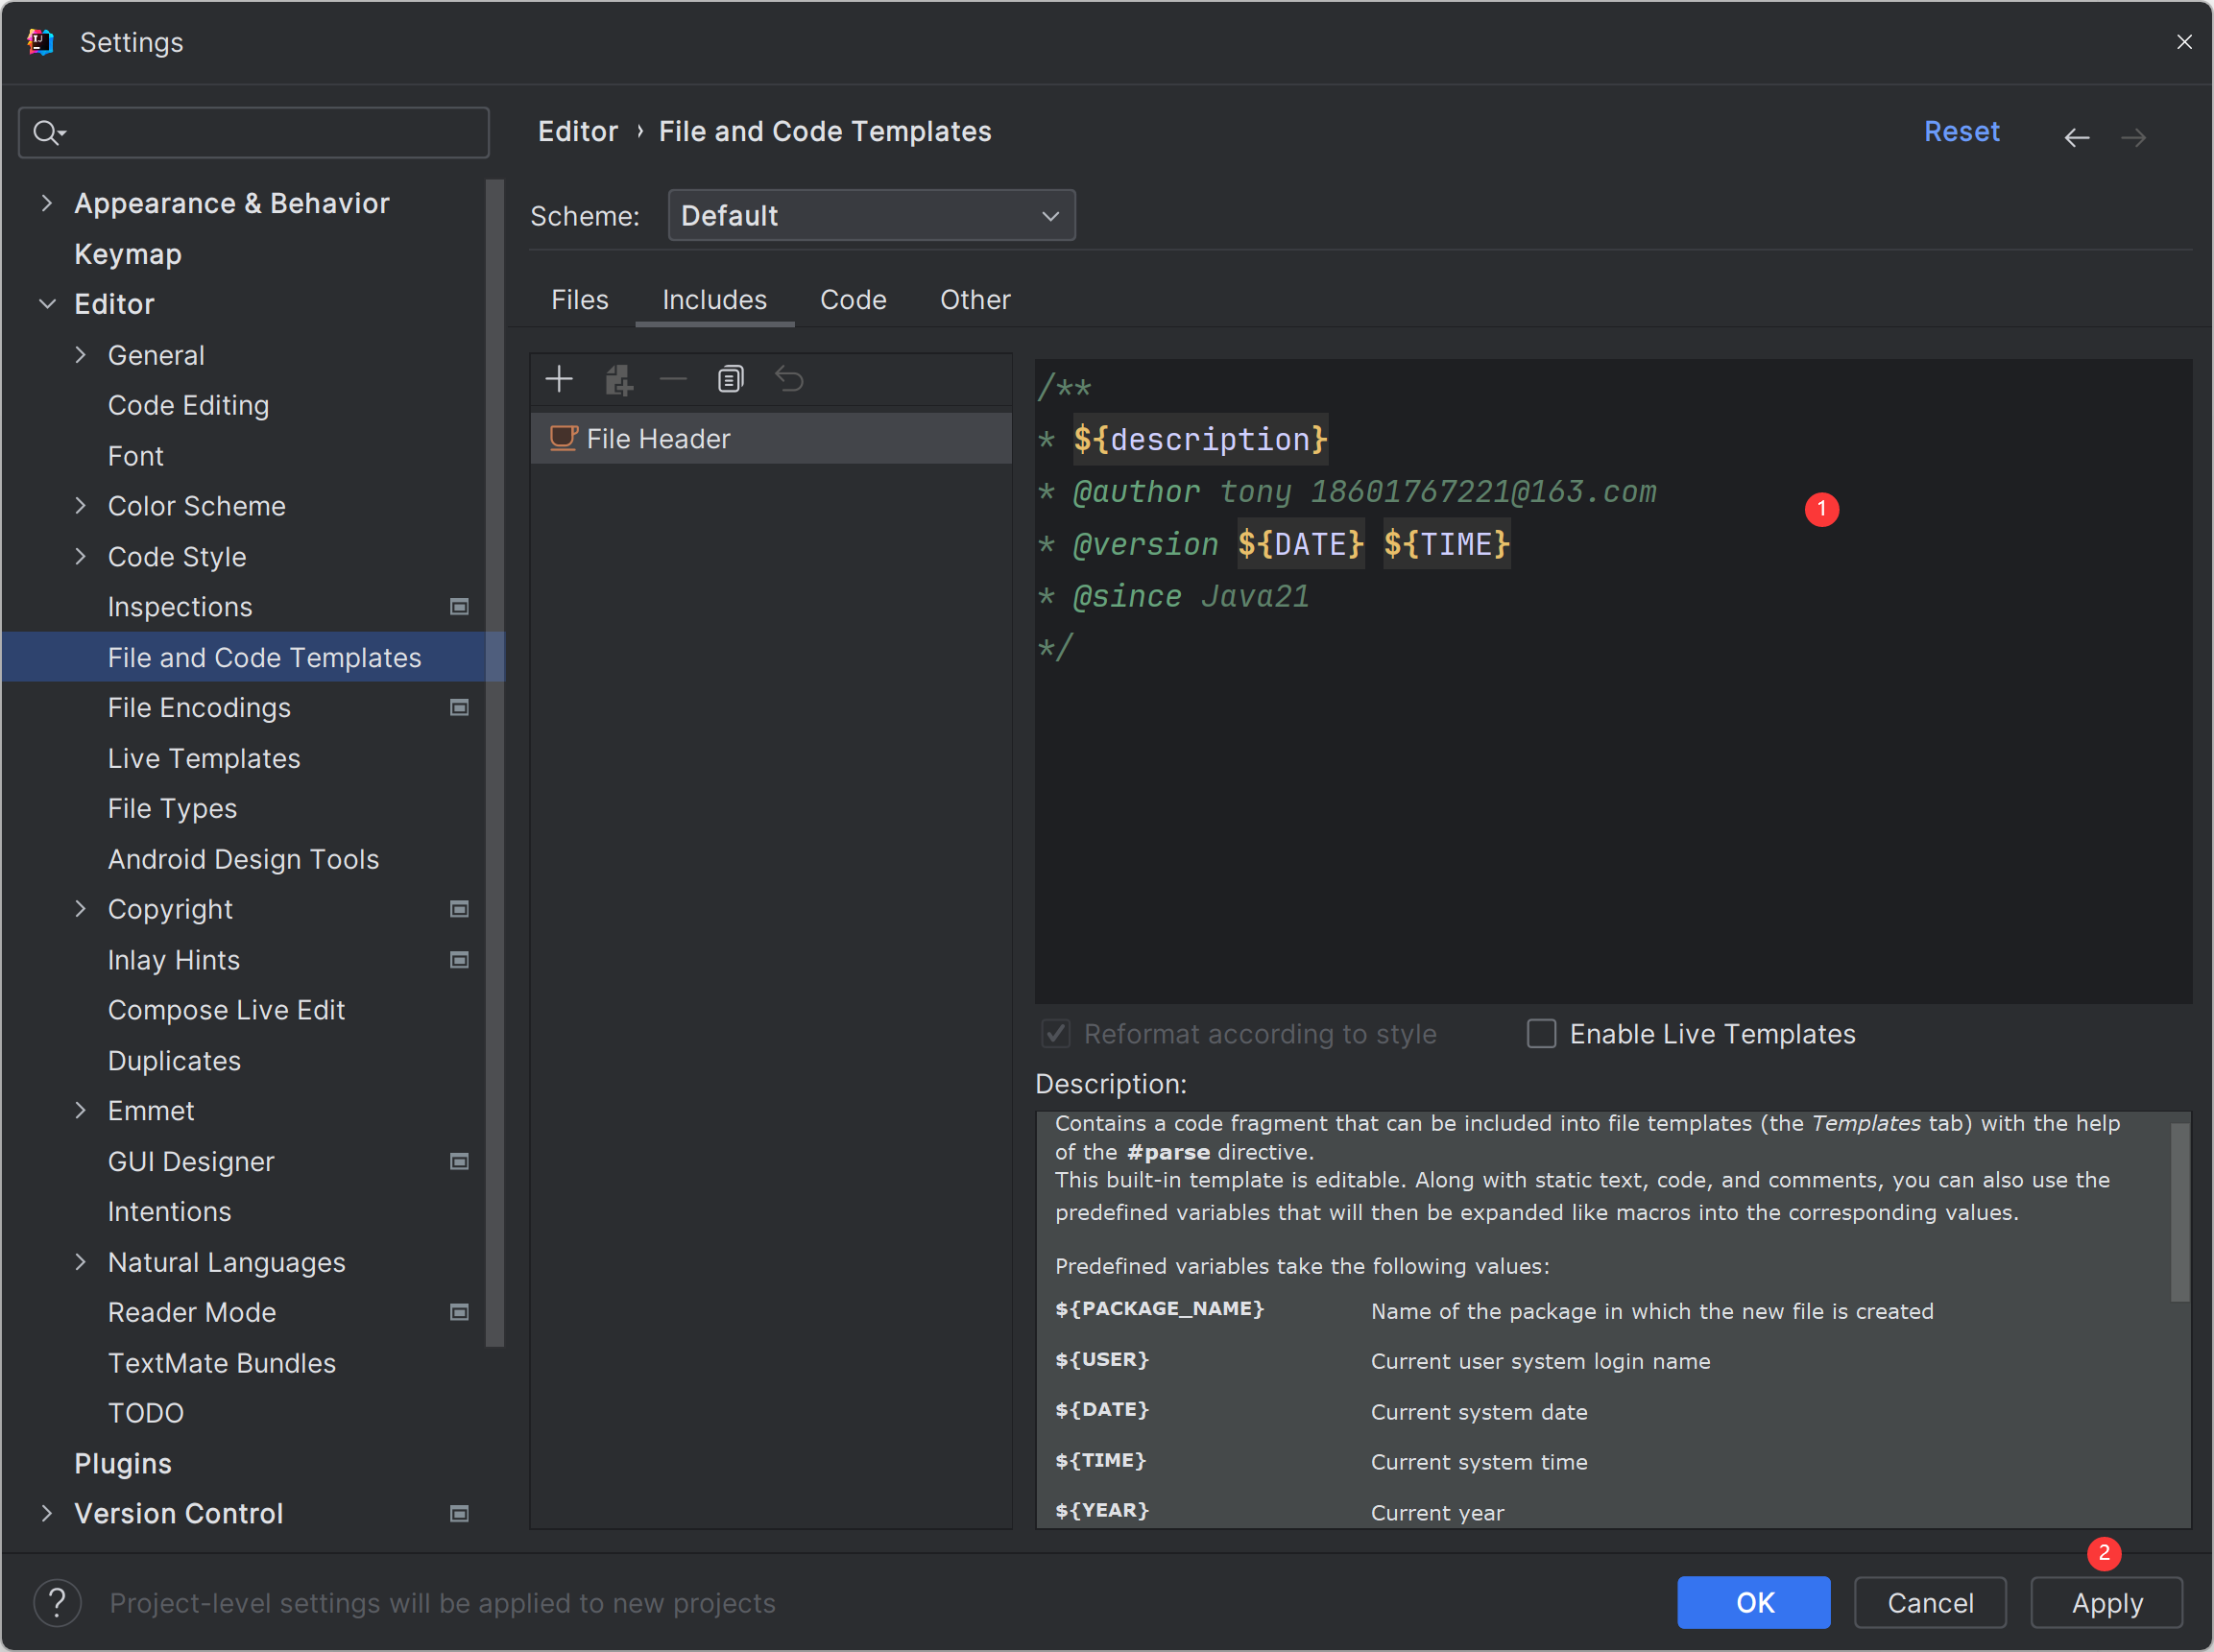Open File Encodings settings
This screenshot has height=1652, width=2214.
coord(199,708)
